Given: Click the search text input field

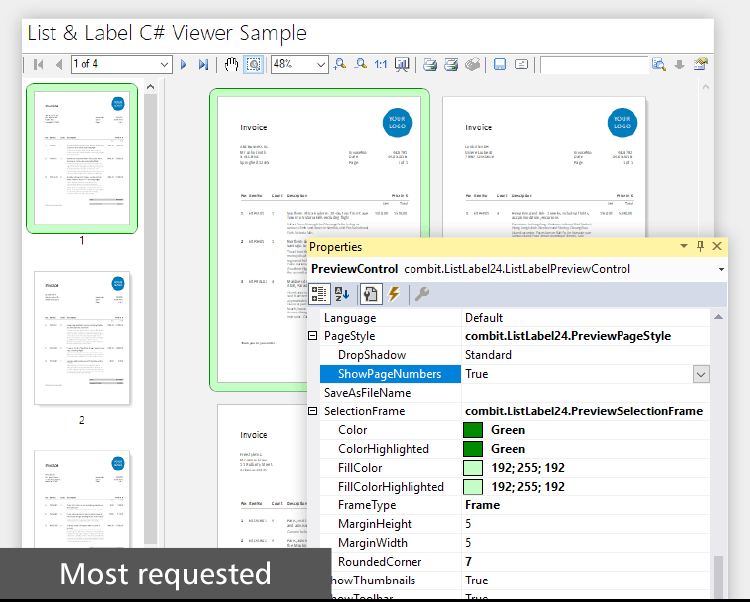Looking at the screenshot, I should (x=594, y=64).
